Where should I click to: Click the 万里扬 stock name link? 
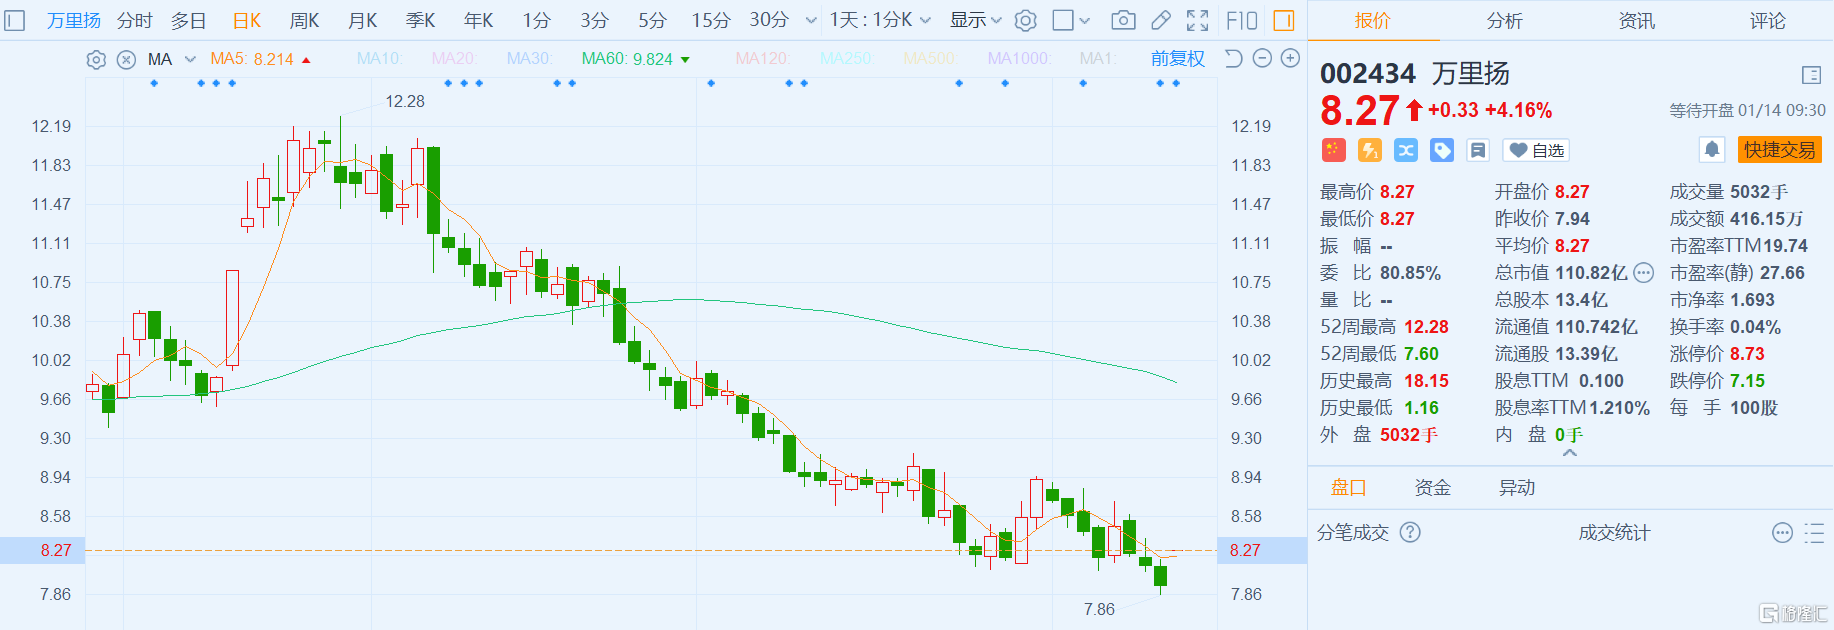pos(74,20)
